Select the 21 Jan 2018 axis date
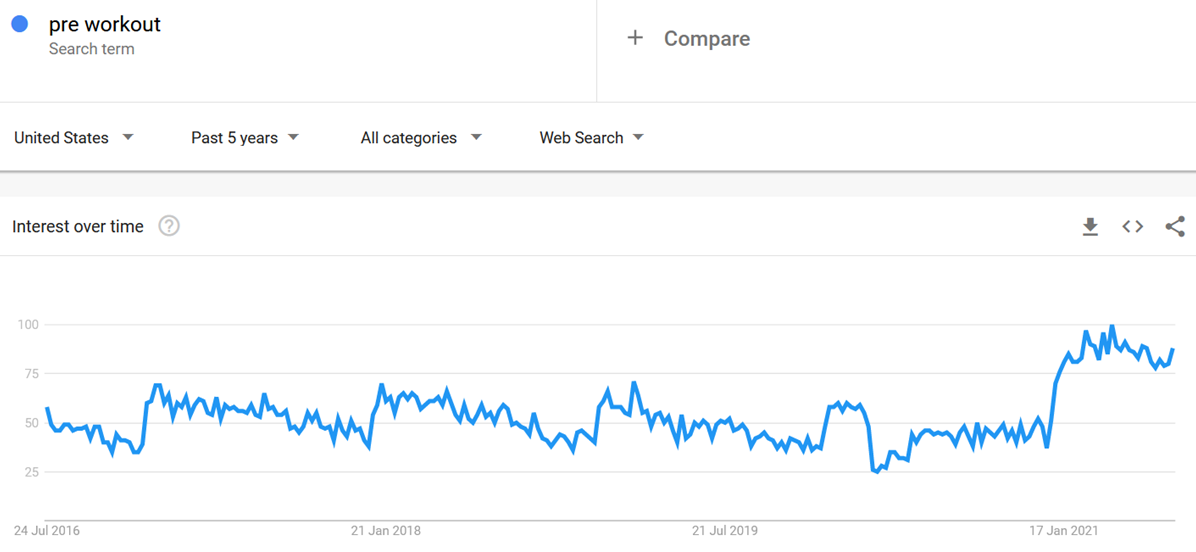This screenshot has height=552, width=1196. coord(386,530)
